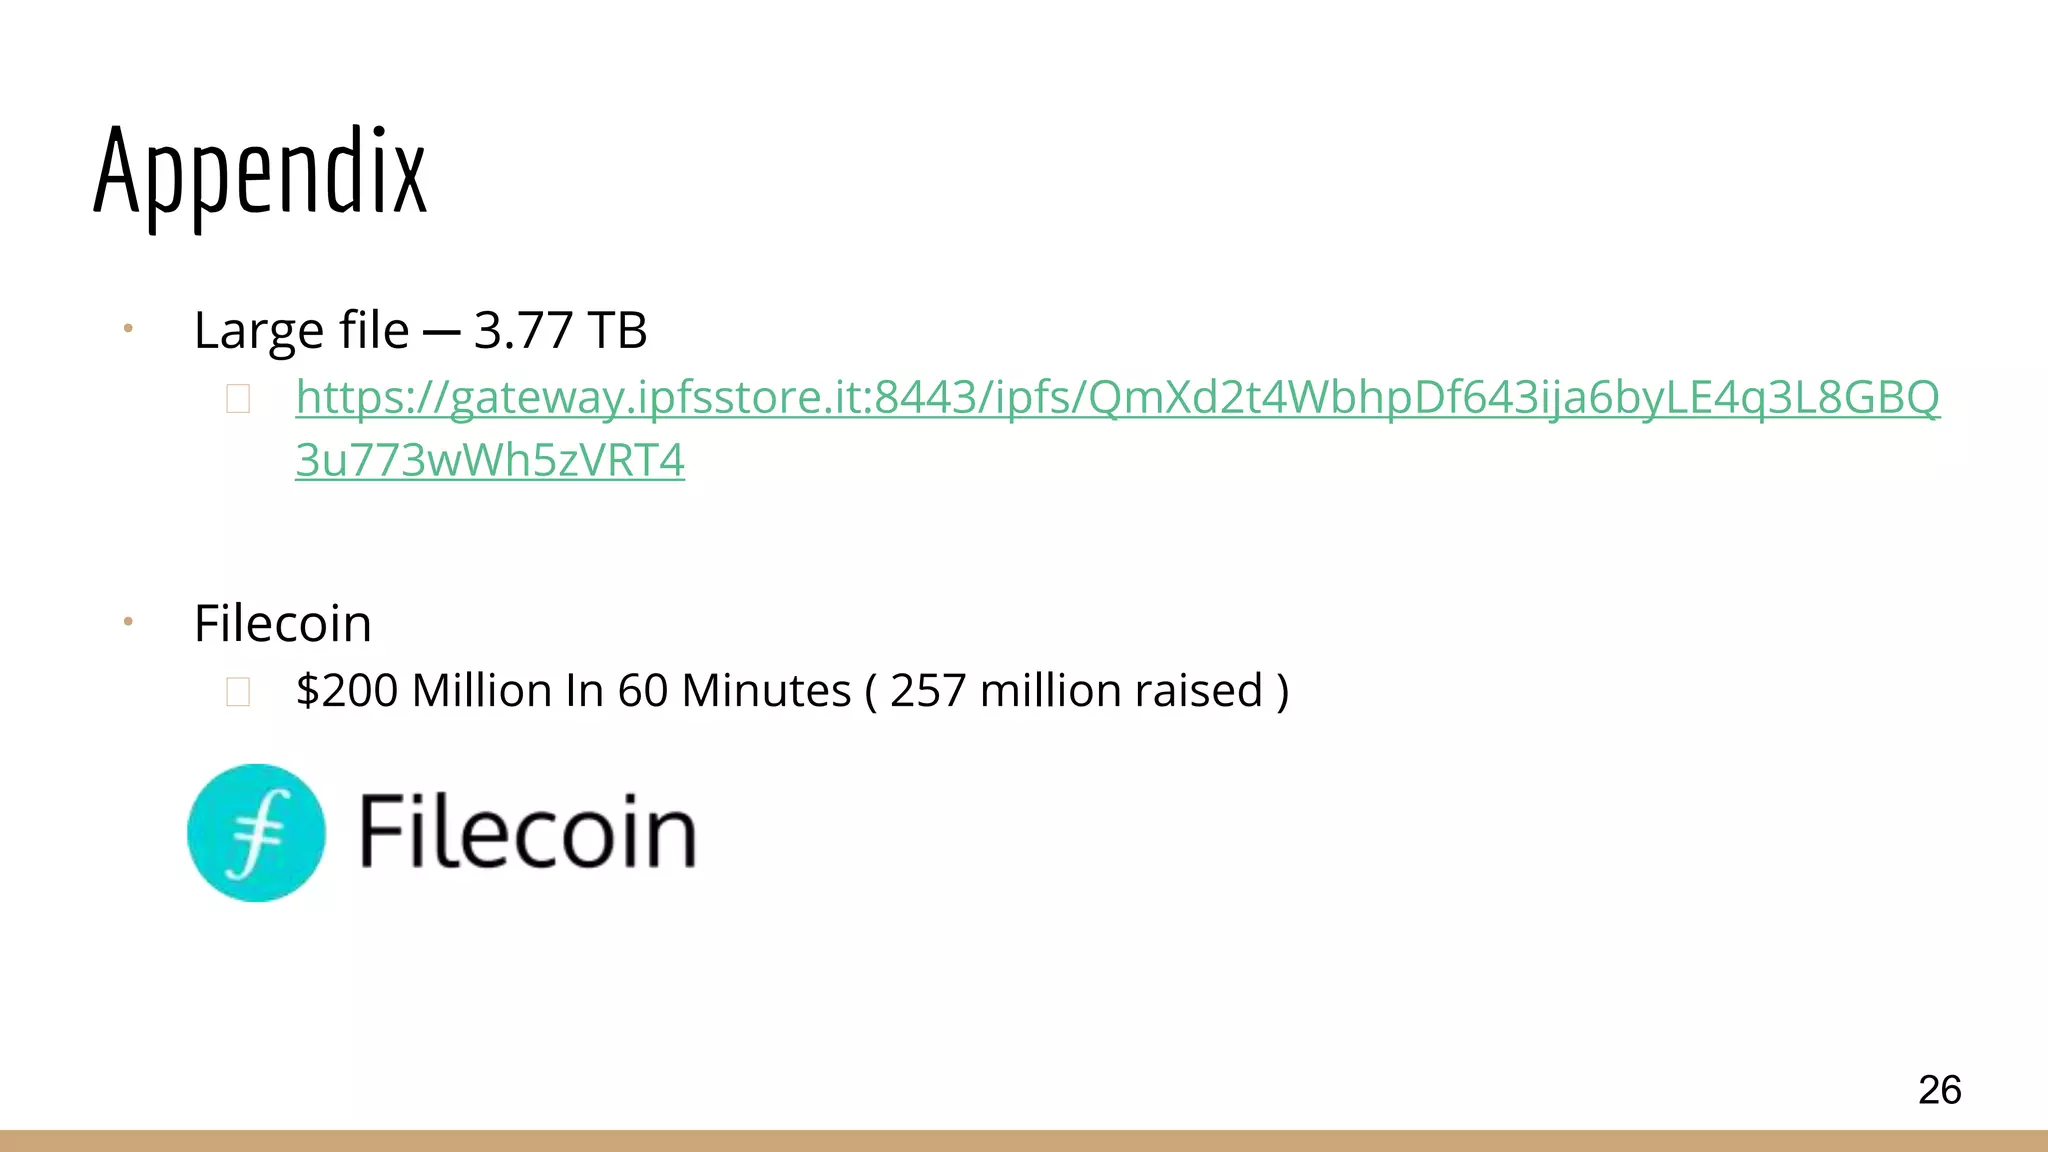The height and width of the screenshot is (1152, 2048).
Task: Click the 'Large file' bullet text
Action: click(301, 330)
